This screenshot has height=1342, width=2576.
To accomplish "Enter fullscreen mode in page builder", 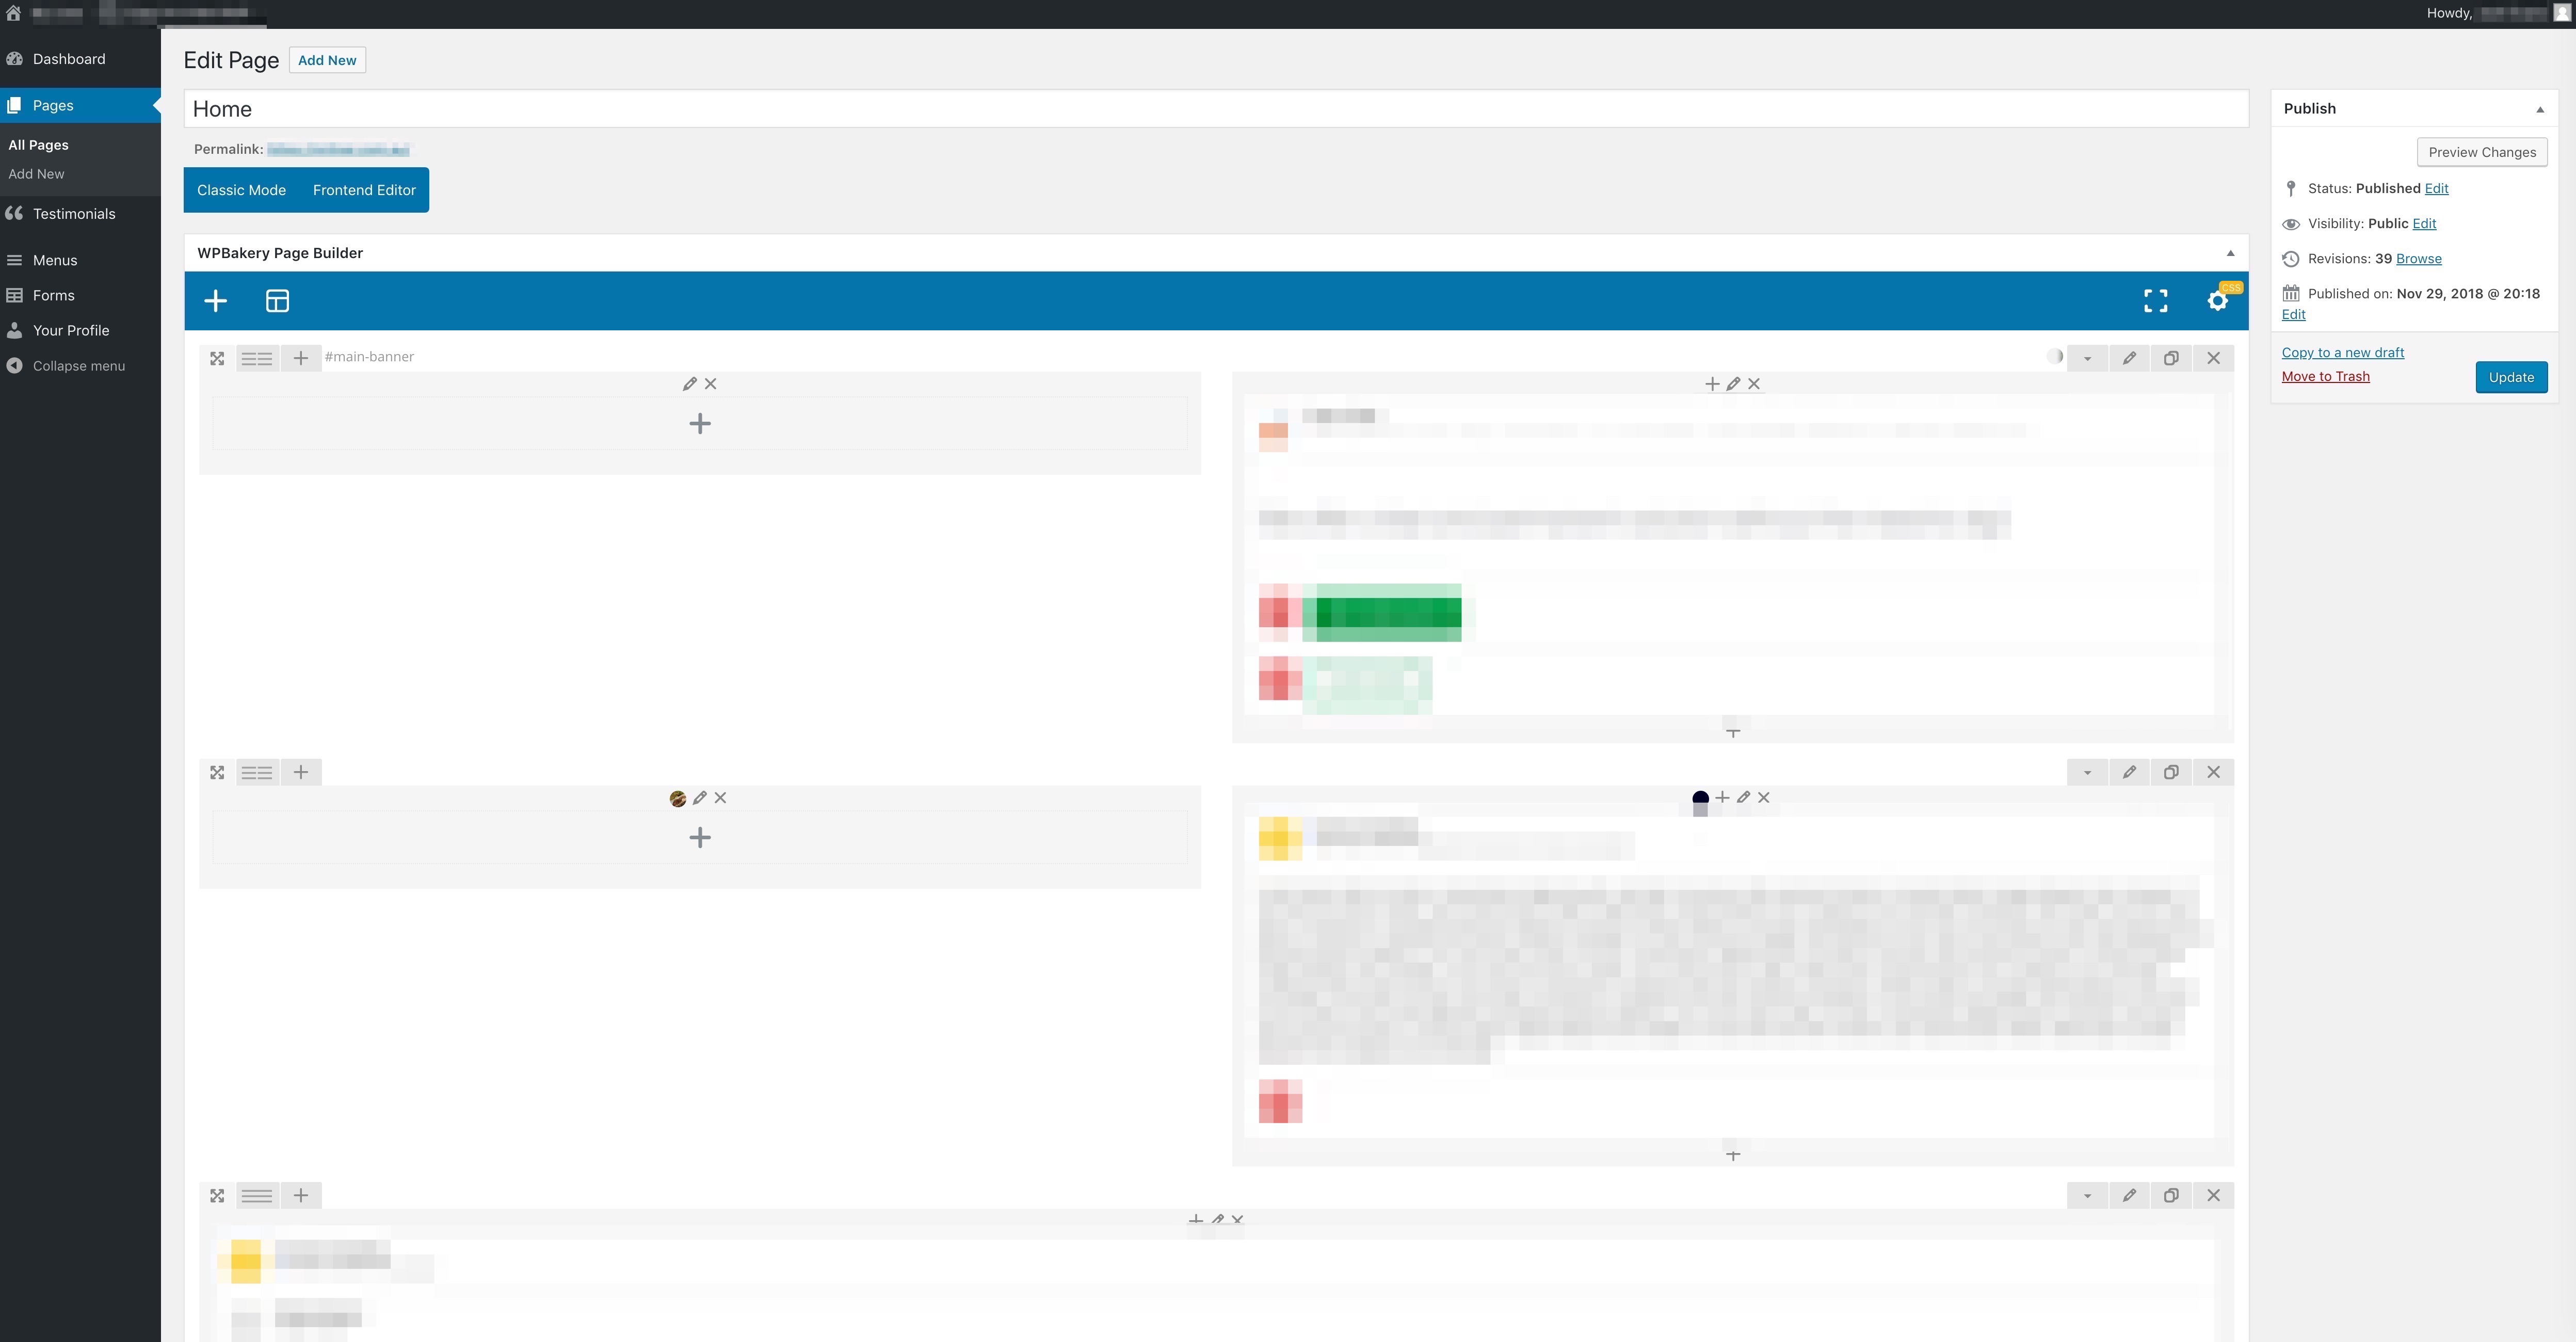I will (x=2155, y=301).
